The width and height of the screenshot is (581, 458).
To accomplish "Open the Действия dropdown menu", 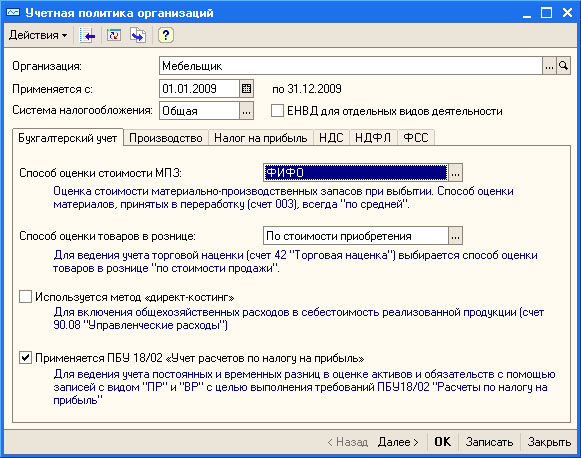I will [38, 36].
